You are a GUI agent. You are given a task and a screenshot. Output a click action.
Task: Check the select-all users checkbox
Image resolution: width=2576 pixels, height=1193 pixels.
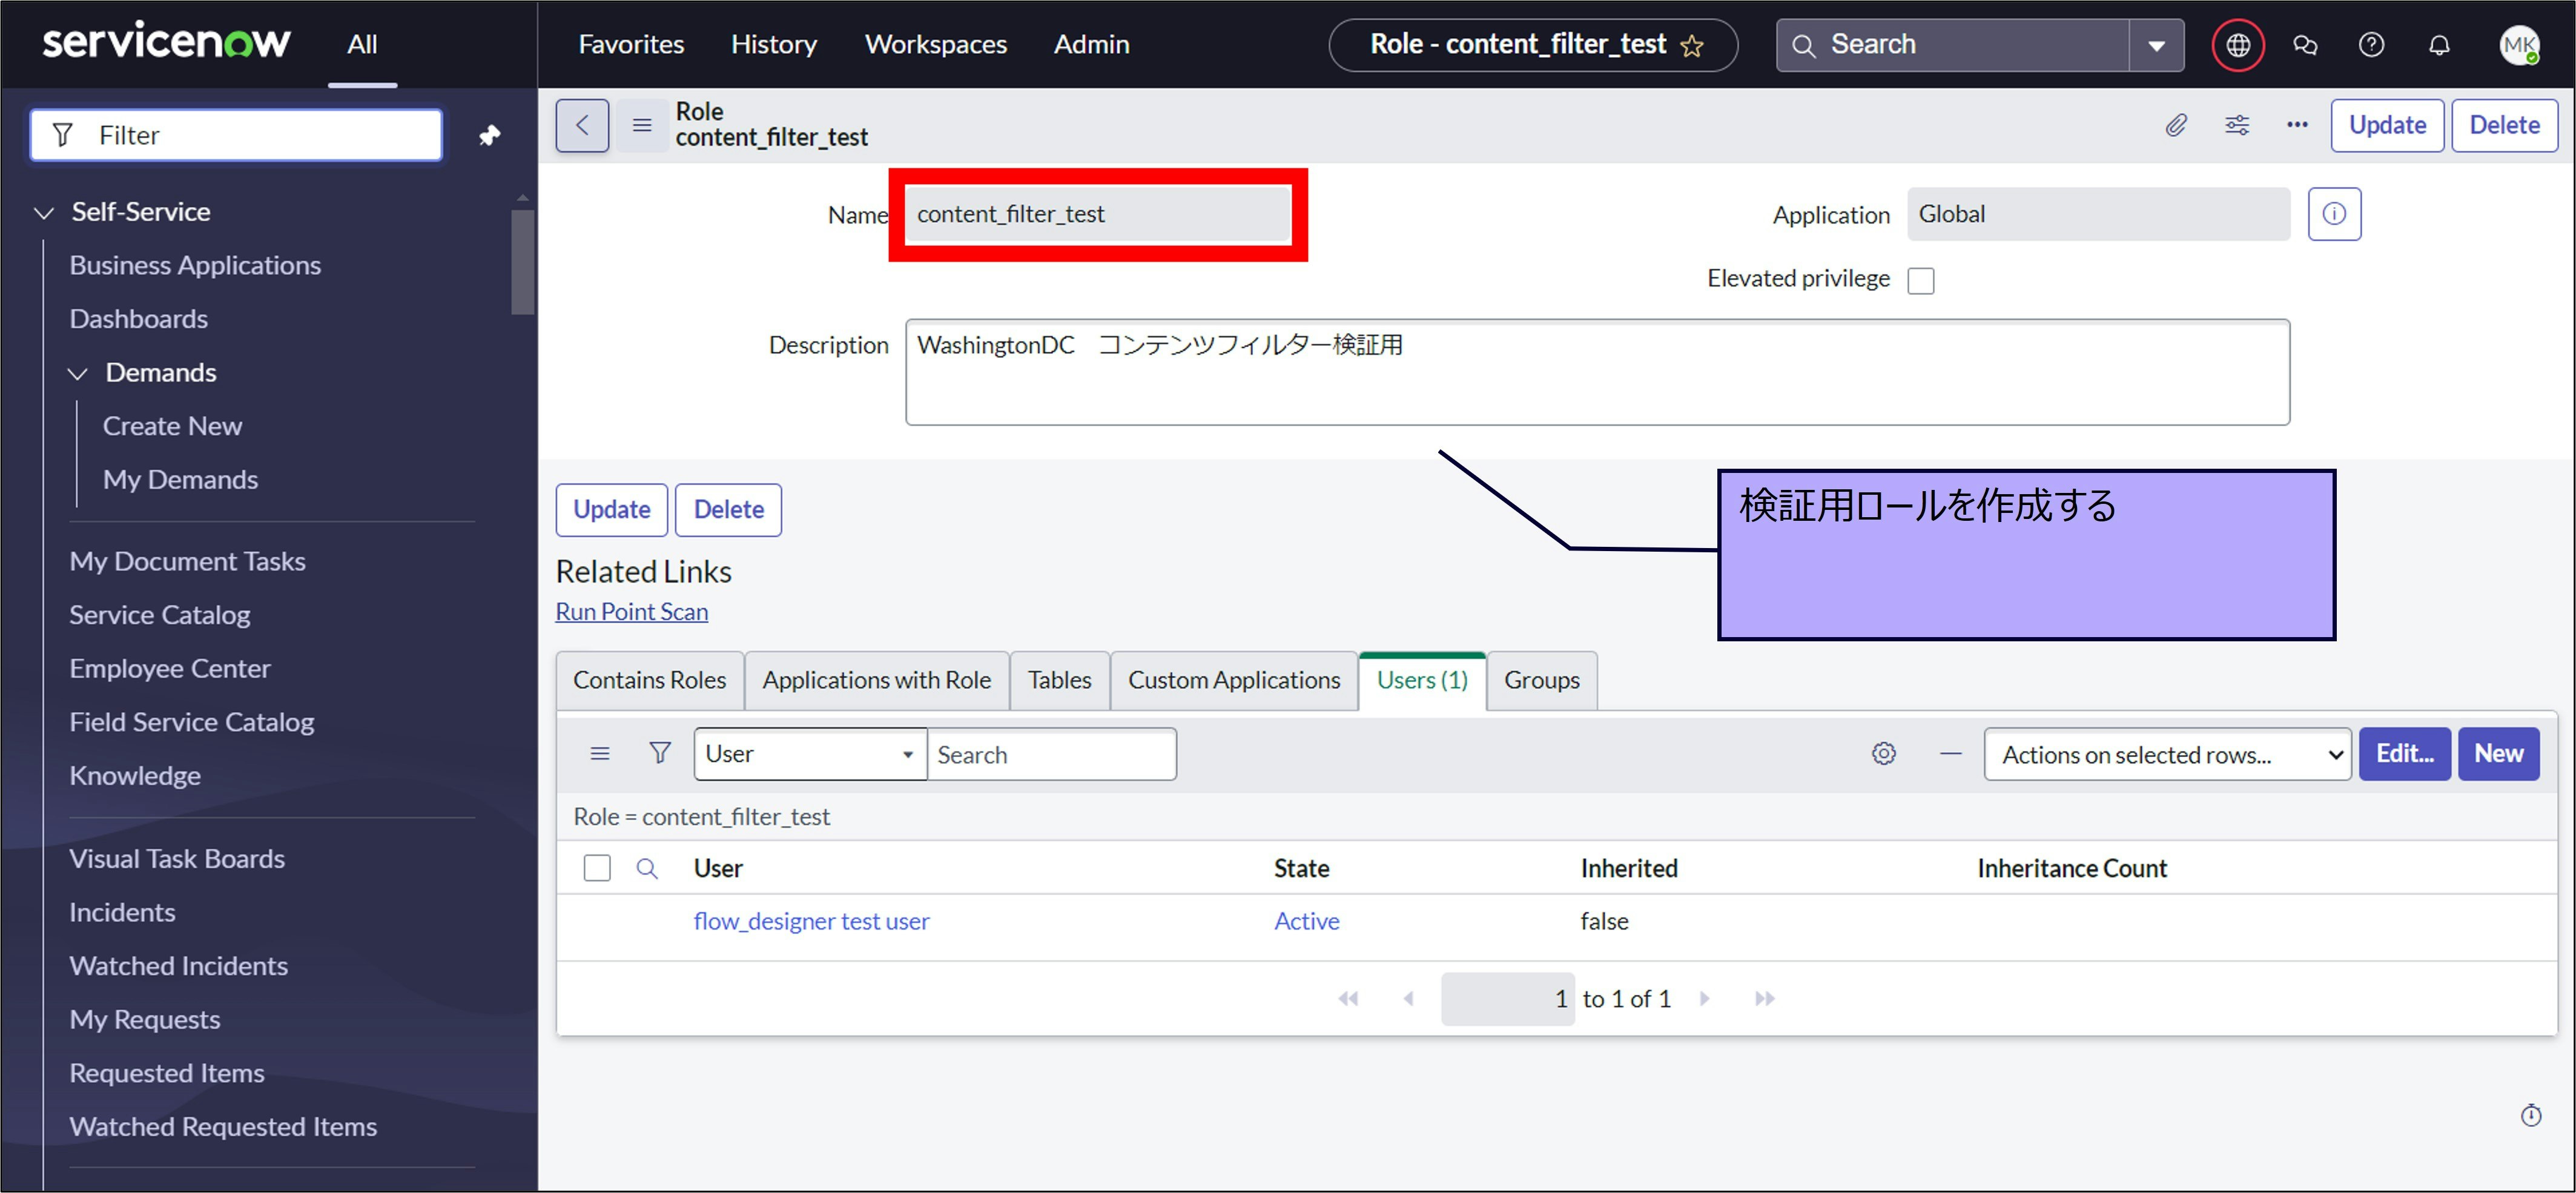(x=597, y=868)
